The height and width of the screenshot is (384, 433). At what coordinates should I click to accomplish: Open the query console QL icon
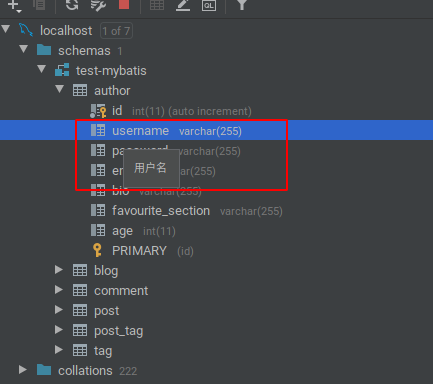tap(209, 5)
